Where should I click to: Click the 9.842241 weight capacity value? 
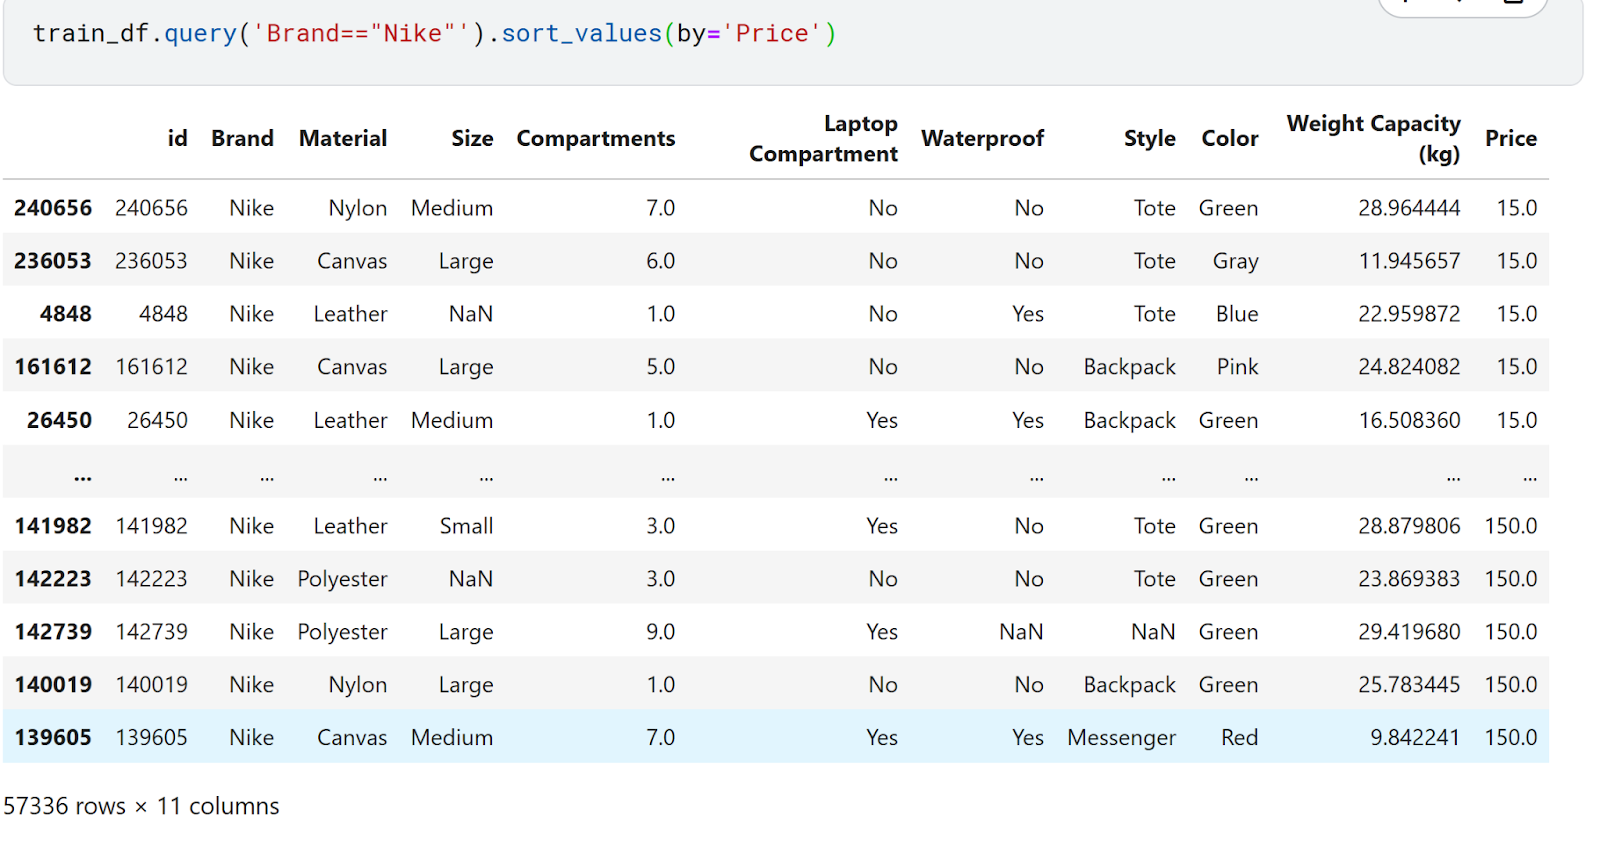coord(1414,738)
